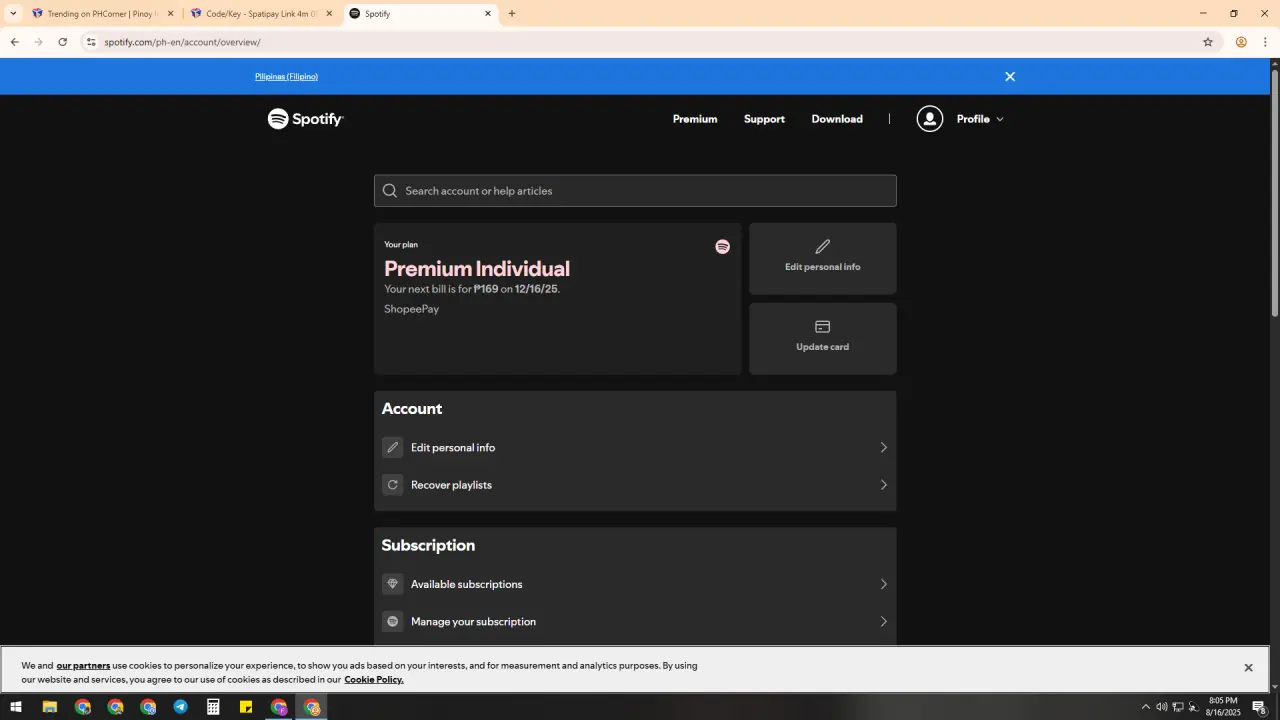This screenshot has height=720, width=1280.
Task: Open a new tab with plus button
Action: (x=512, y=14)
